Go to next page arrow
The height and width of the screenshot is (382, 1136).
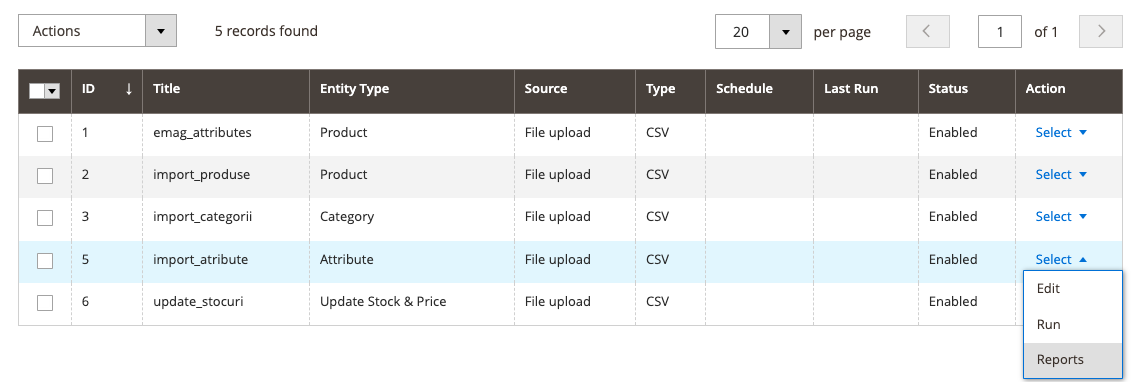coord(1100,32)
